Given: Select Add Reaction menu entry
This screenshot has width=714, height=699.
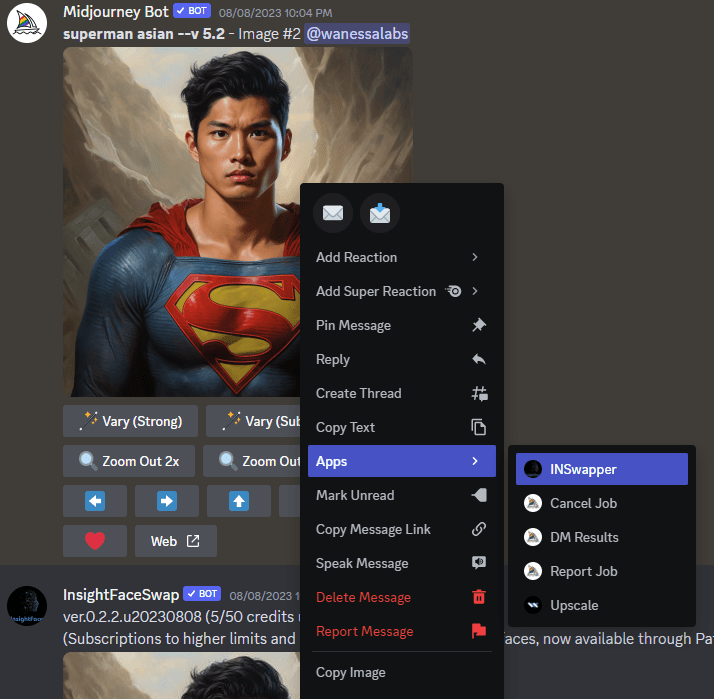Looking at the screenshot, I should (402, 257).
